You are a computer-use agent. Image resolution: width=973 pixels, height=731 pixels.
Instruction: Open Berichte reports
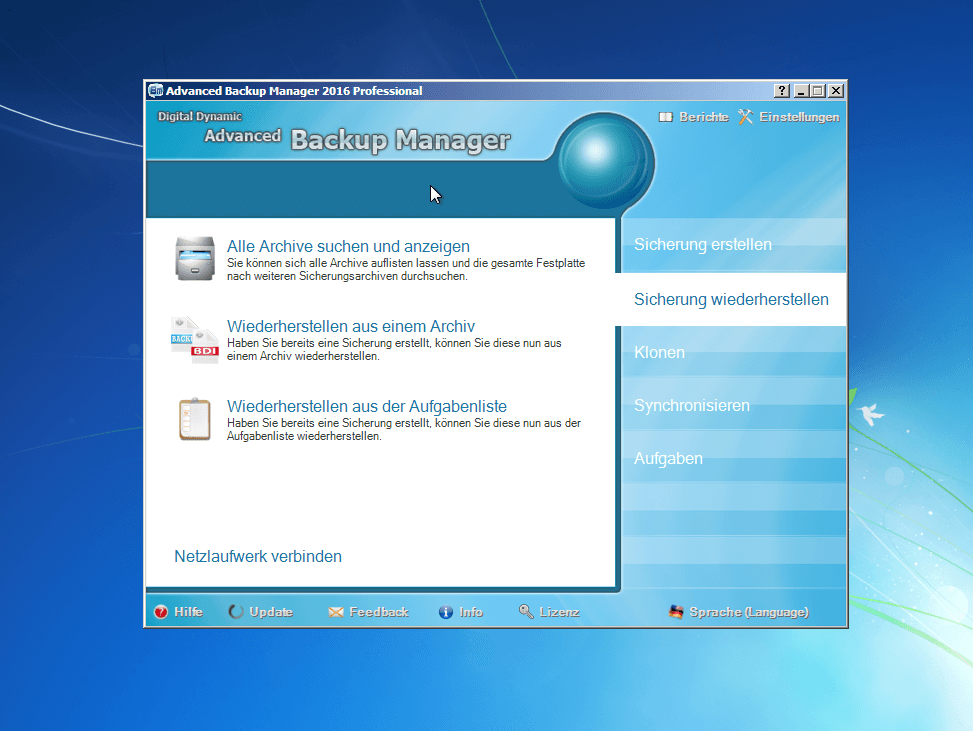coord(704,117)
